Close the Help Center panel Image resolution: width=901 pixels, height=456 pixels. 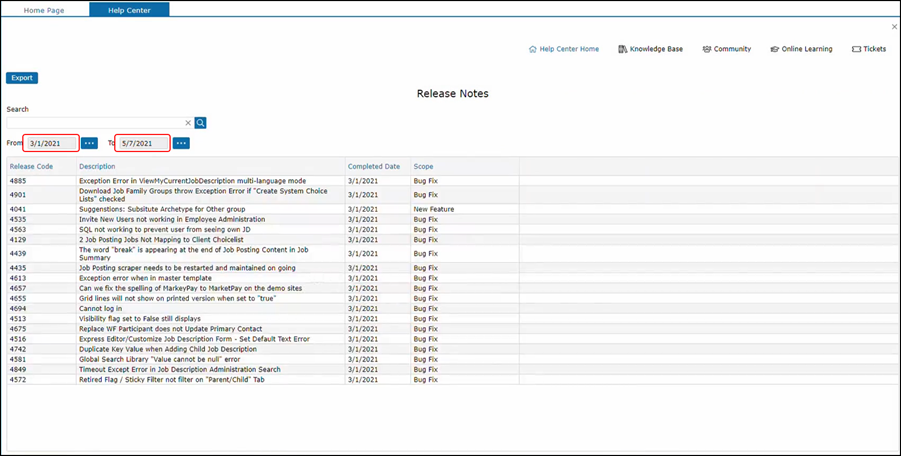tap(894, 27)
